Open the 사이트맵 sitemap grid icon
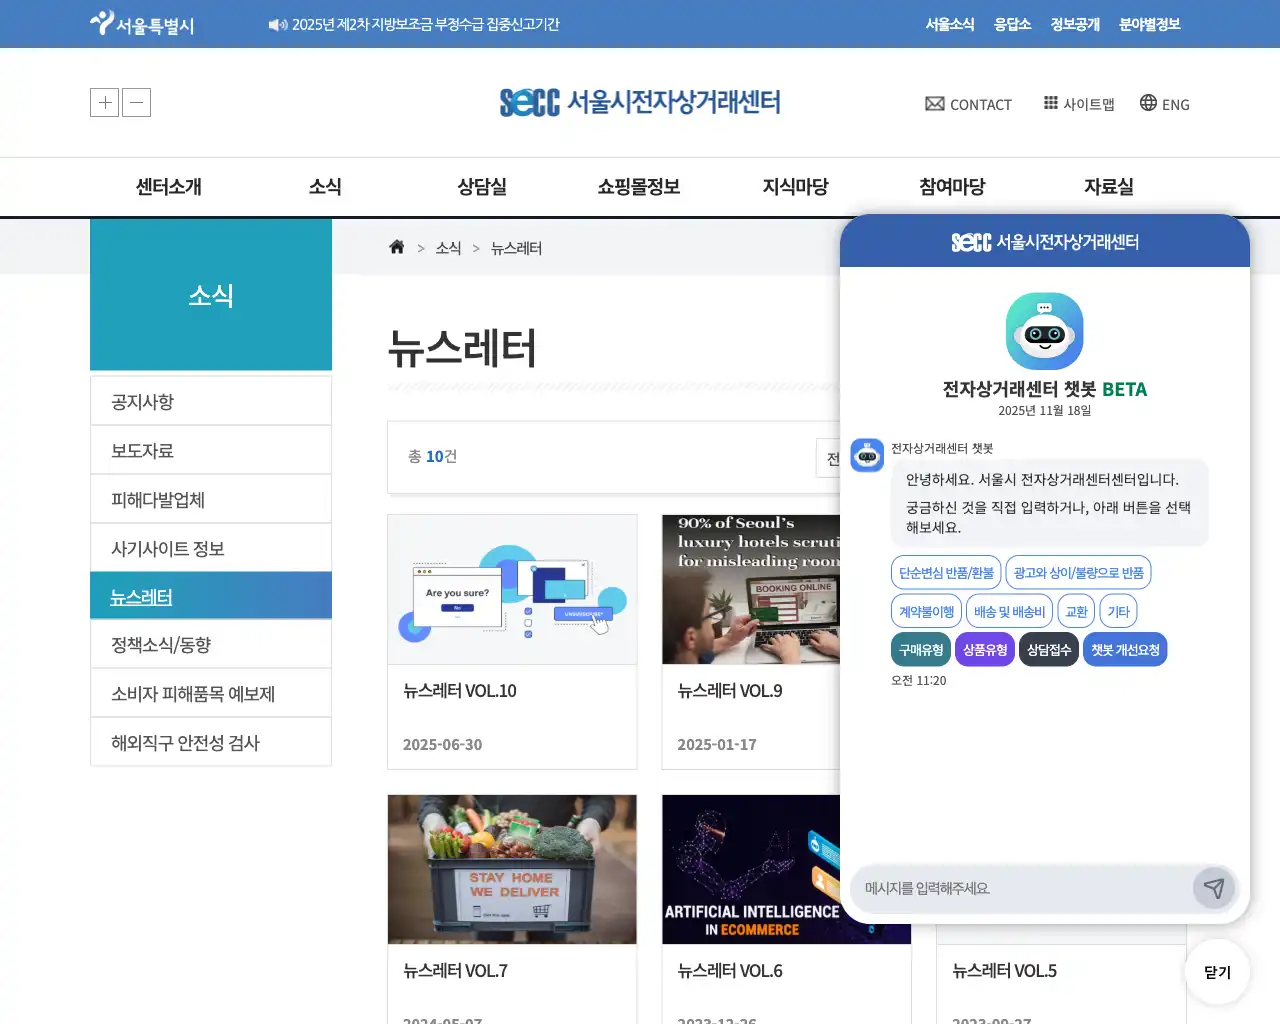The width and height of the screenshot is (1280, 1024). coord(1051,102)
